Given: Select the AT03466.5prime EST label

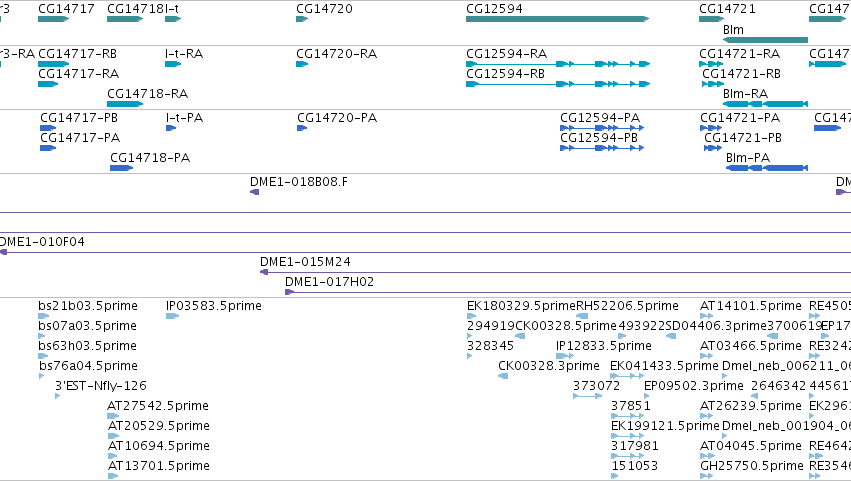Looking at the screenshot, I should (751, 346).
